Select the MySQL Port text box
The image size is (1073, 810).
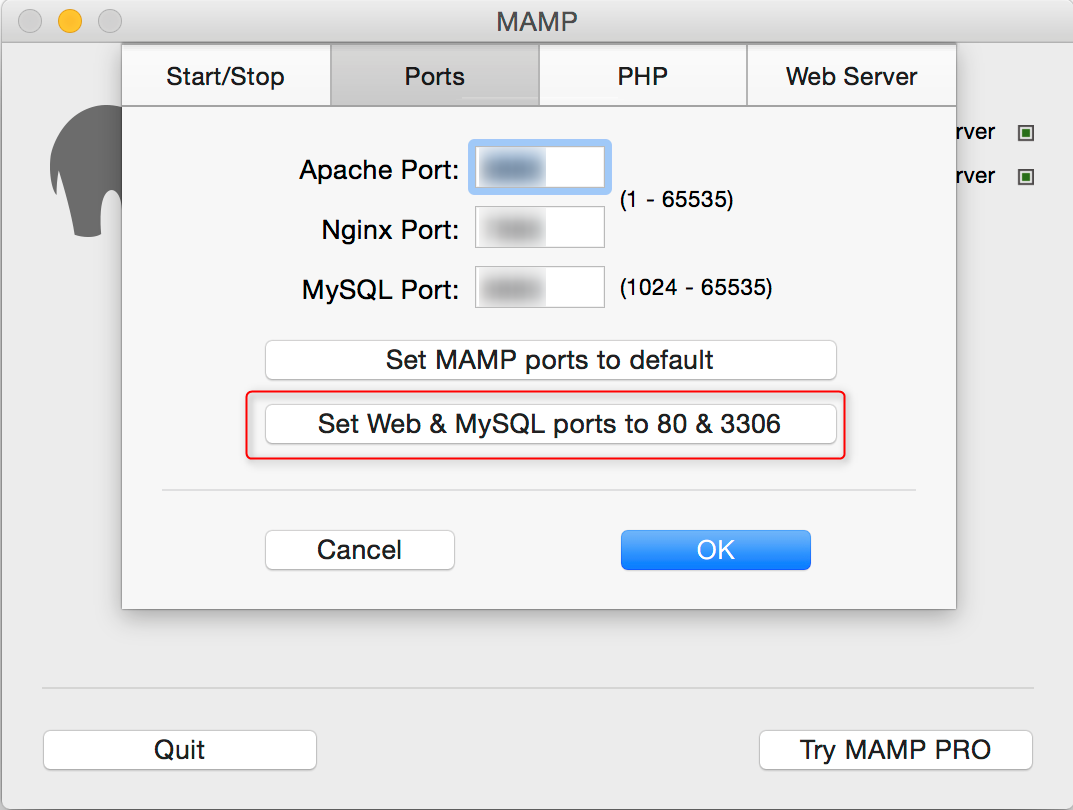pyautogui.click(x=540, y=287)
